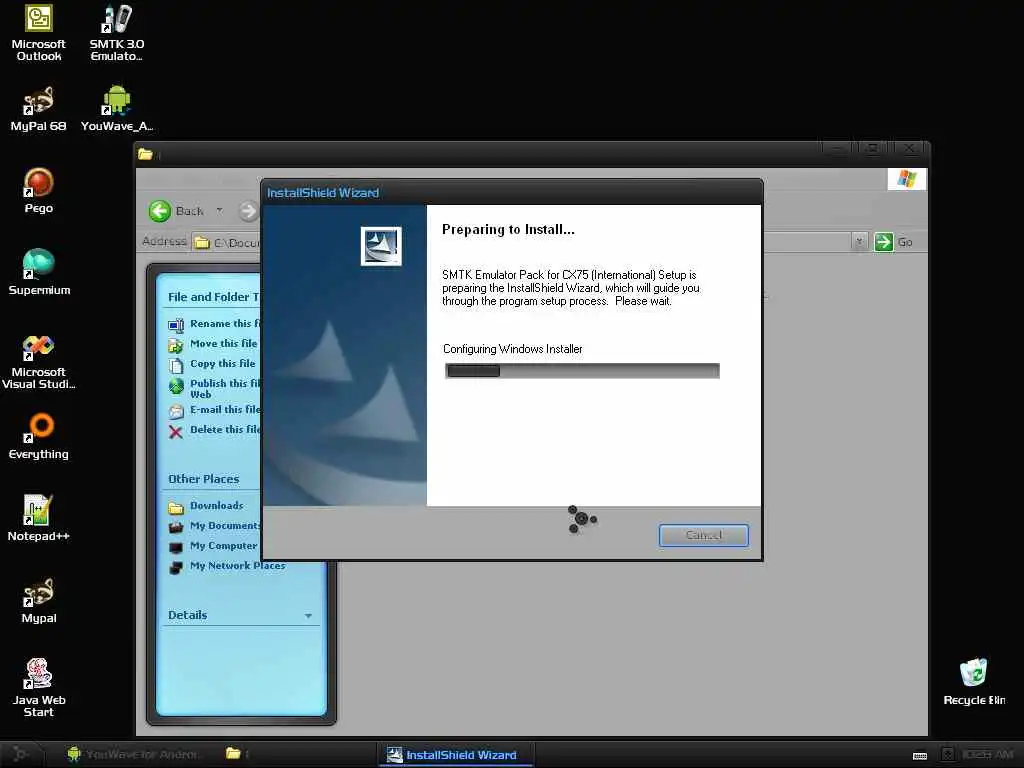Open the Address bar dropdown arrow
The image size is (1024, 768).
pyautogui.click(x=859, y=242)
